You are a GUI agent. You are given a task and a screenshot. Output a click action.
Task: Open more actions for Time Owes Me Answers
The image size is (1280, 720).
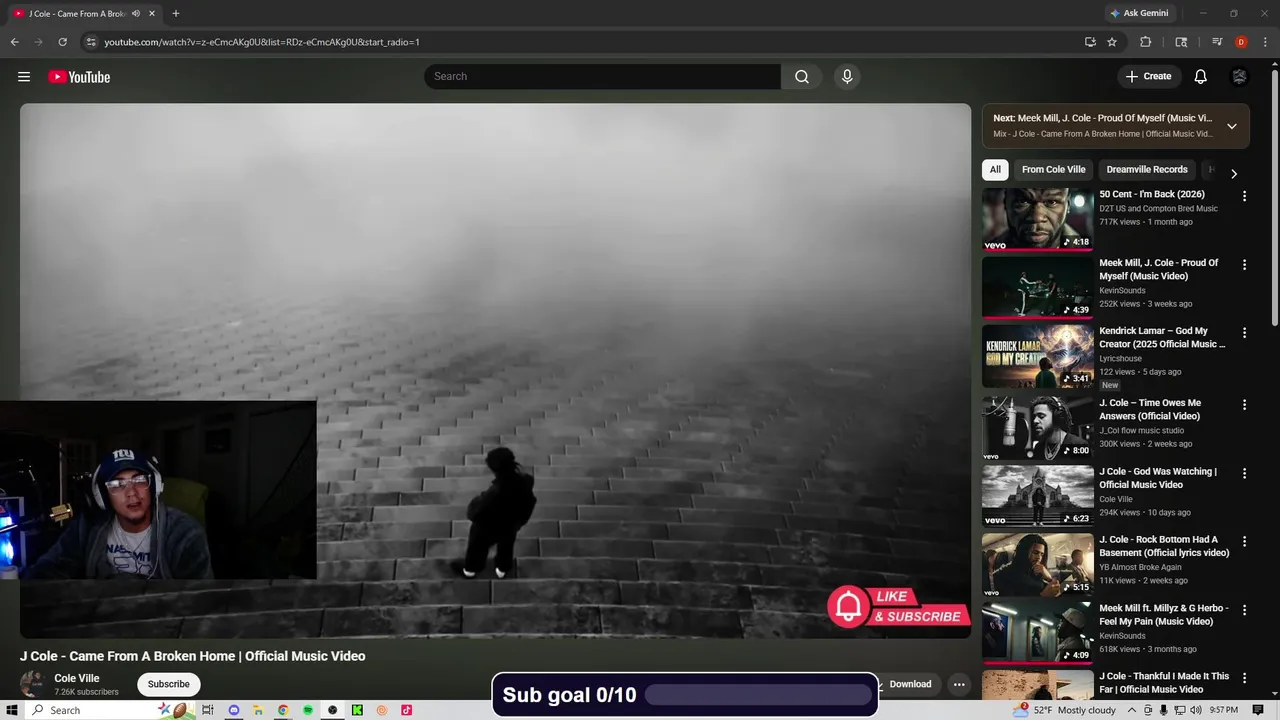click(x=1245, y=405)
